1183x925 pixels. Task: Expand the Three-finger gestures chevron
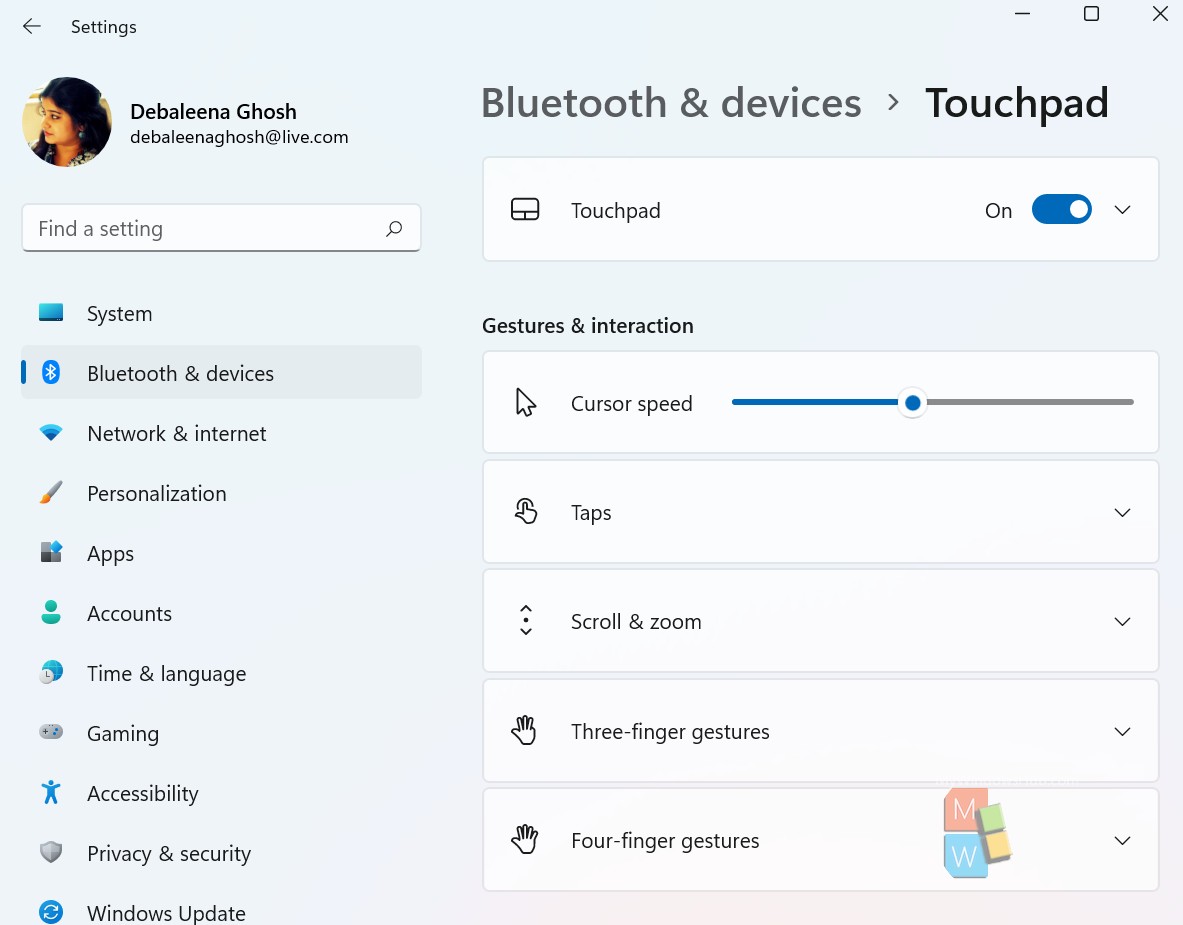click(1122, 731)
